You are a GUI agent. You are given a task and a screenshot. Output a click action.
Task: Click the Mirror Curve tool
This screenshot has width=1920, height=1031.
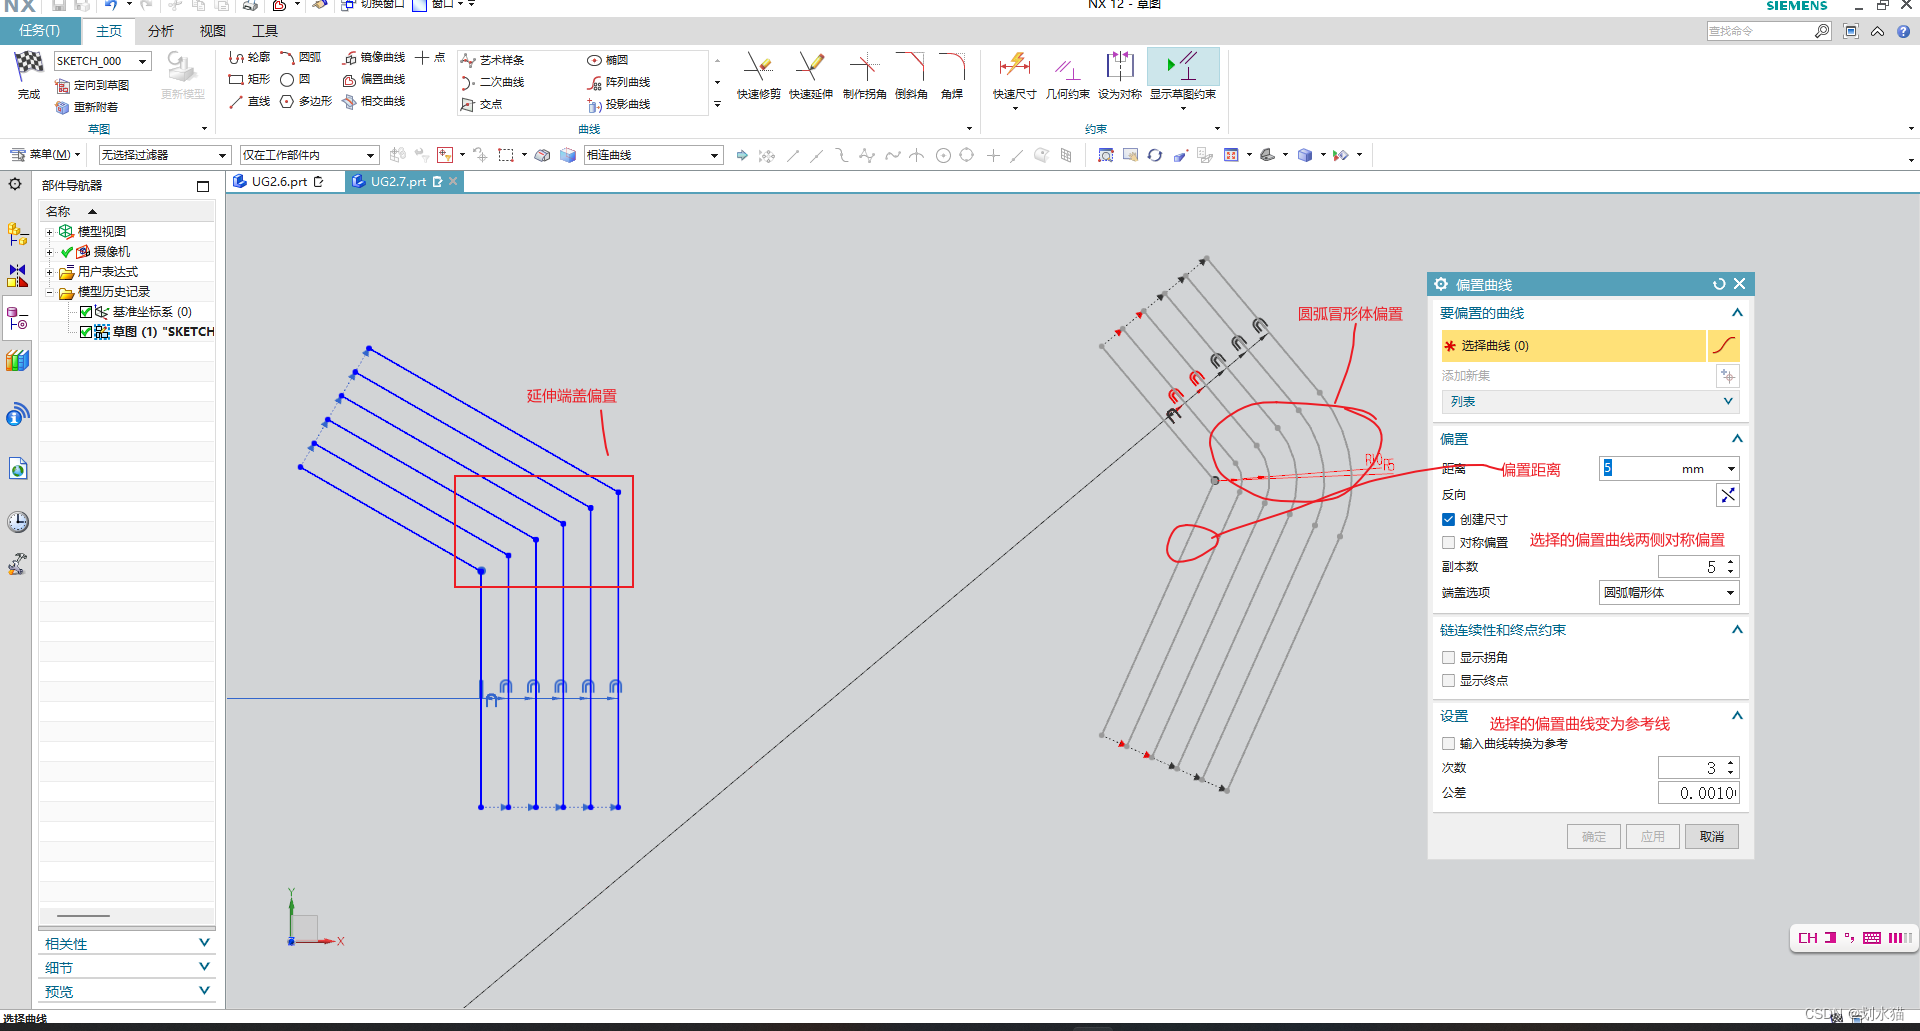(374, 58)
